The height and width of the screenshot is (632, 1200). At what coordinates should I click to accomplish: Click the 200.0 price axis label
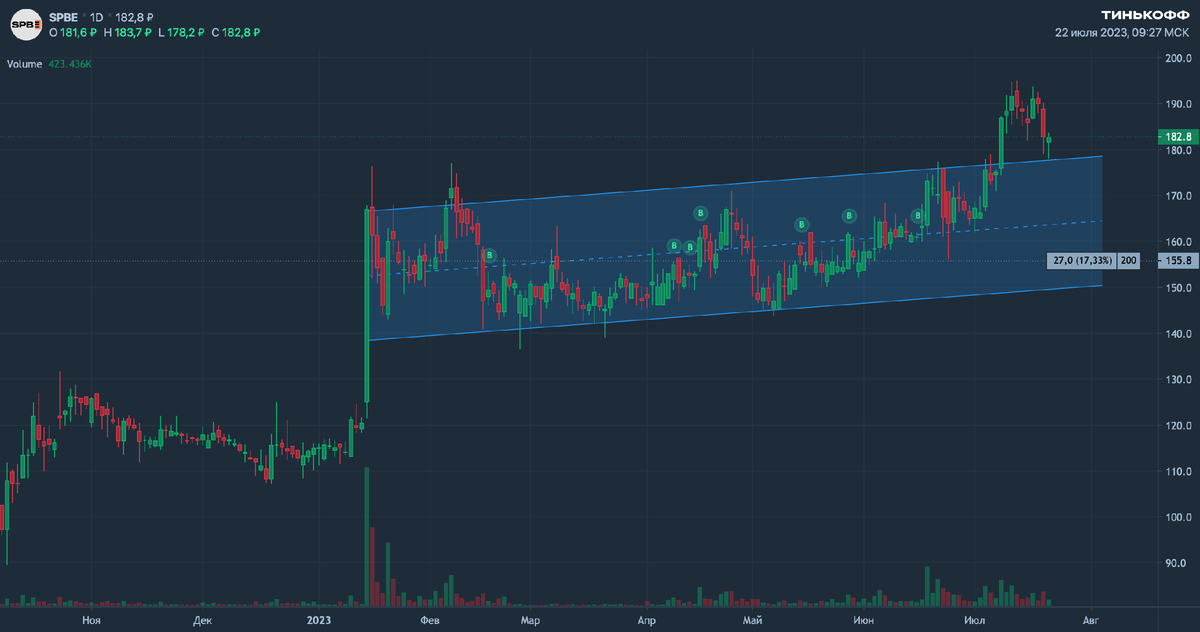[x=1177, y=58]
